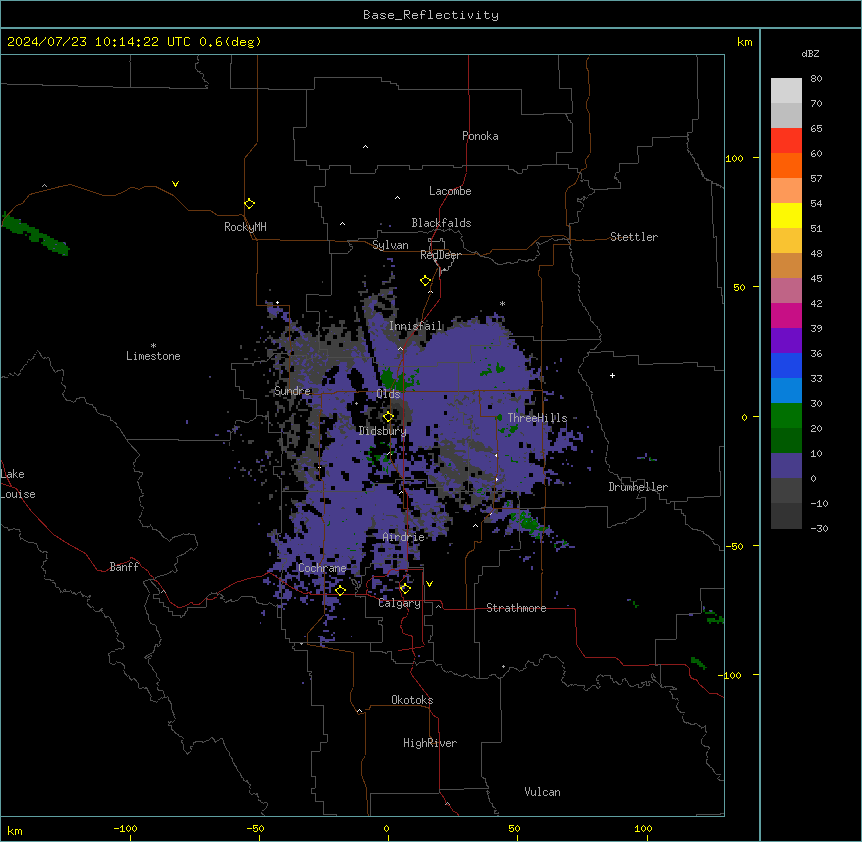The image size is (862, 842).
Task: Click the Okotoks town label
Action: [412, 700]
